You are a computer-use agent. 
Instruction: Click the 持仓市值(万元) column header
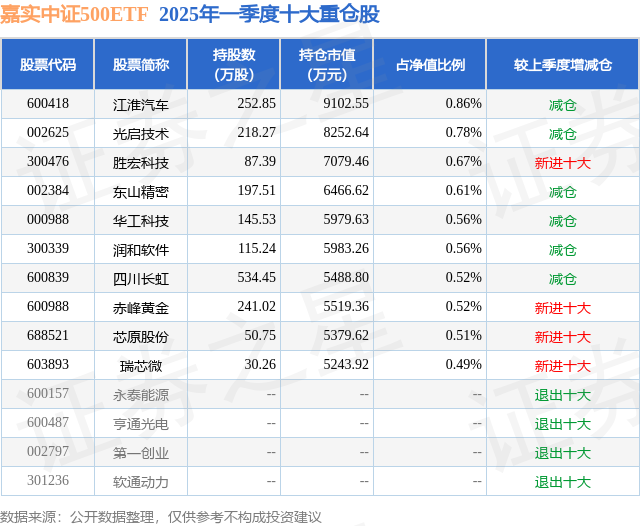click(x=327, y=64)
